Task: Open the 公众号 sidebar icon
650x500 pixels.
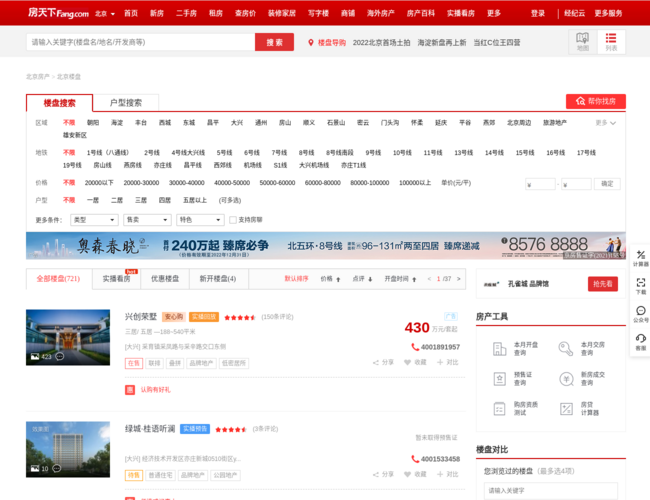Action: (x=641, y=311)
